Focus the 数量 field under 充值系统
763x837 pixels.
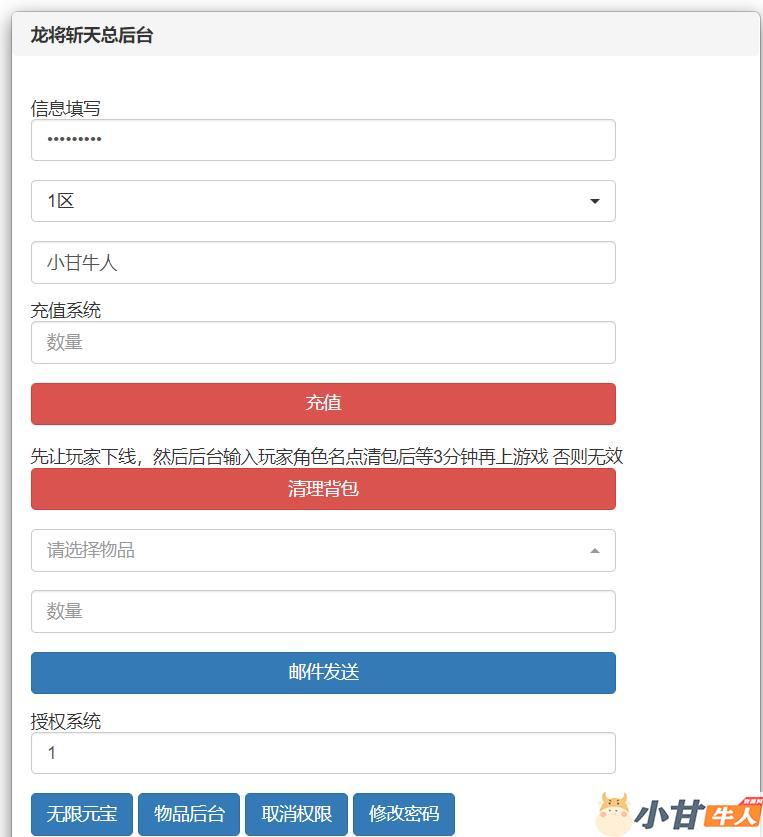pos(322,342)
